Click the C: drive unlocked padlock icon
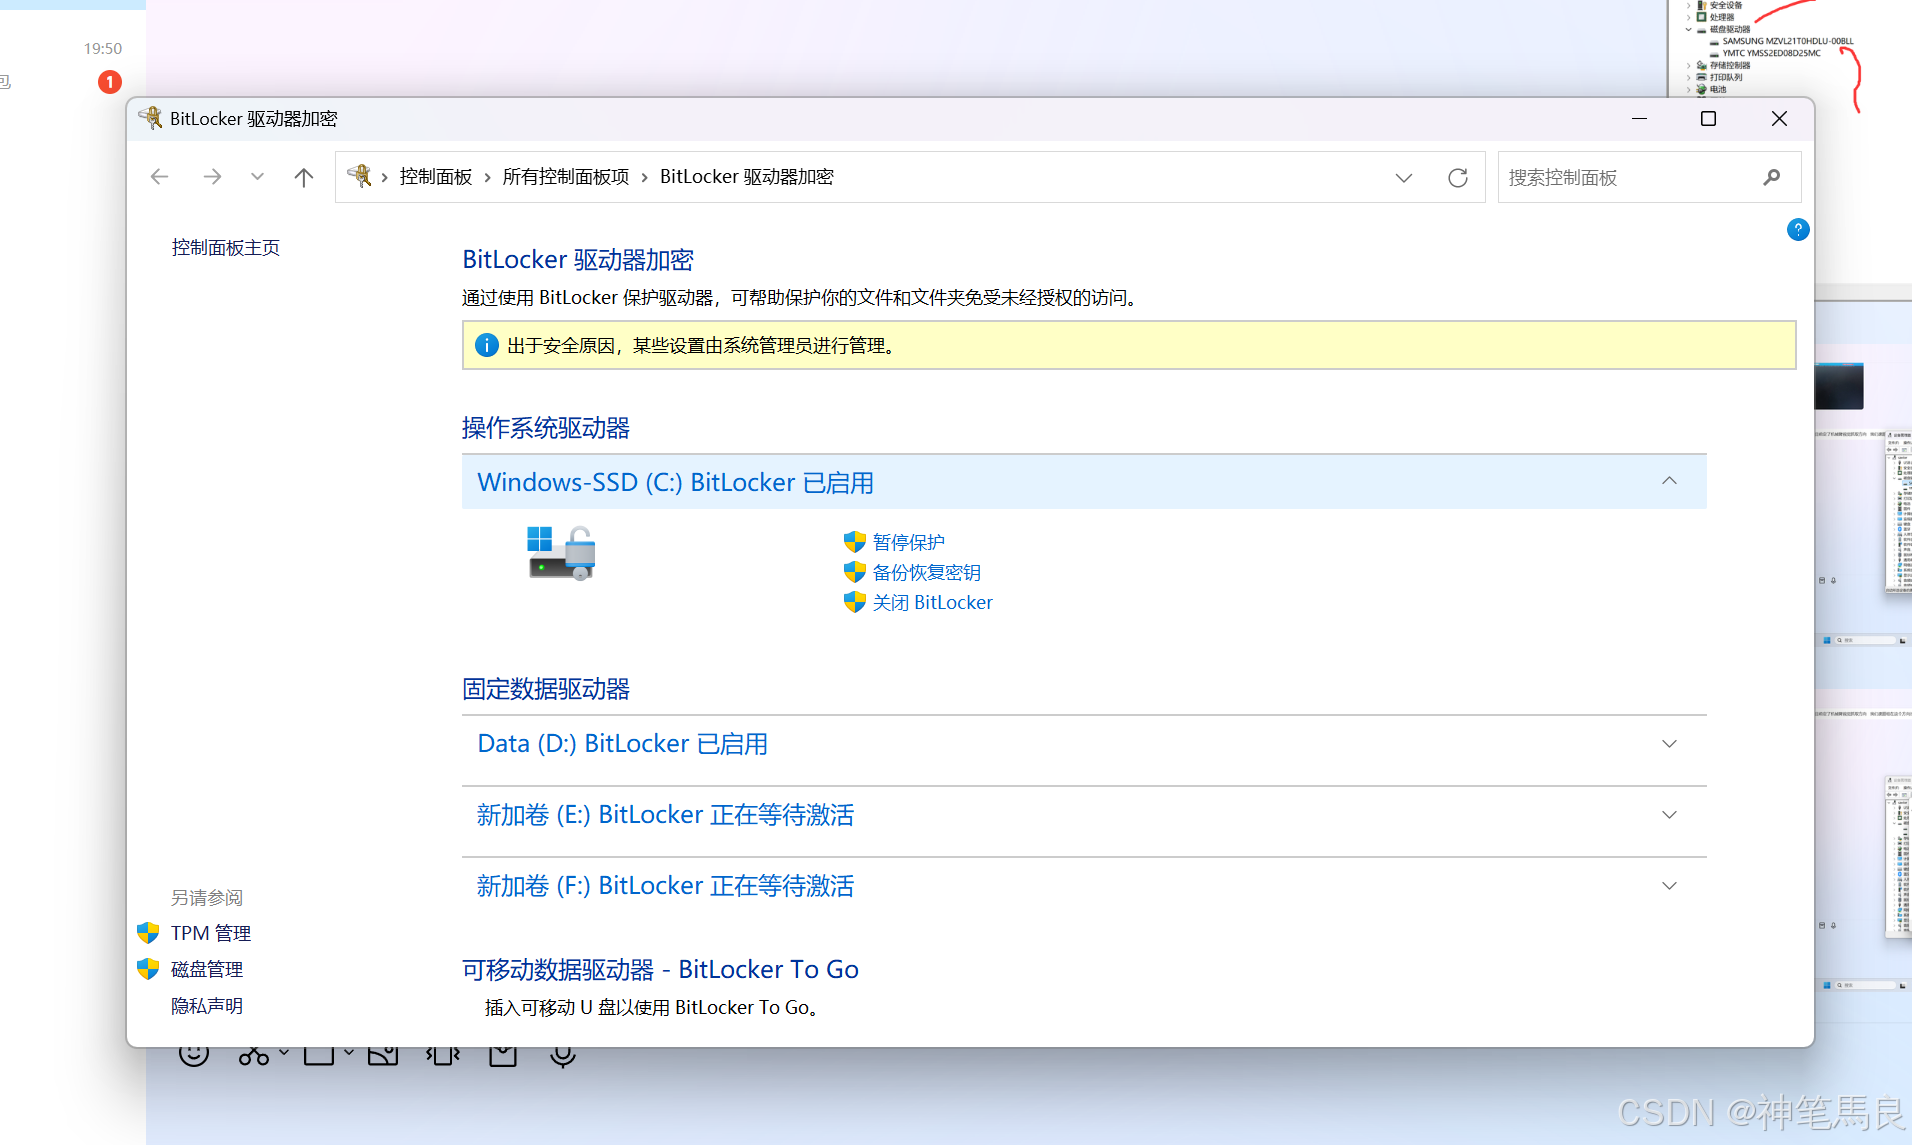The image size is (1912, 1145). tap(561, 553)
